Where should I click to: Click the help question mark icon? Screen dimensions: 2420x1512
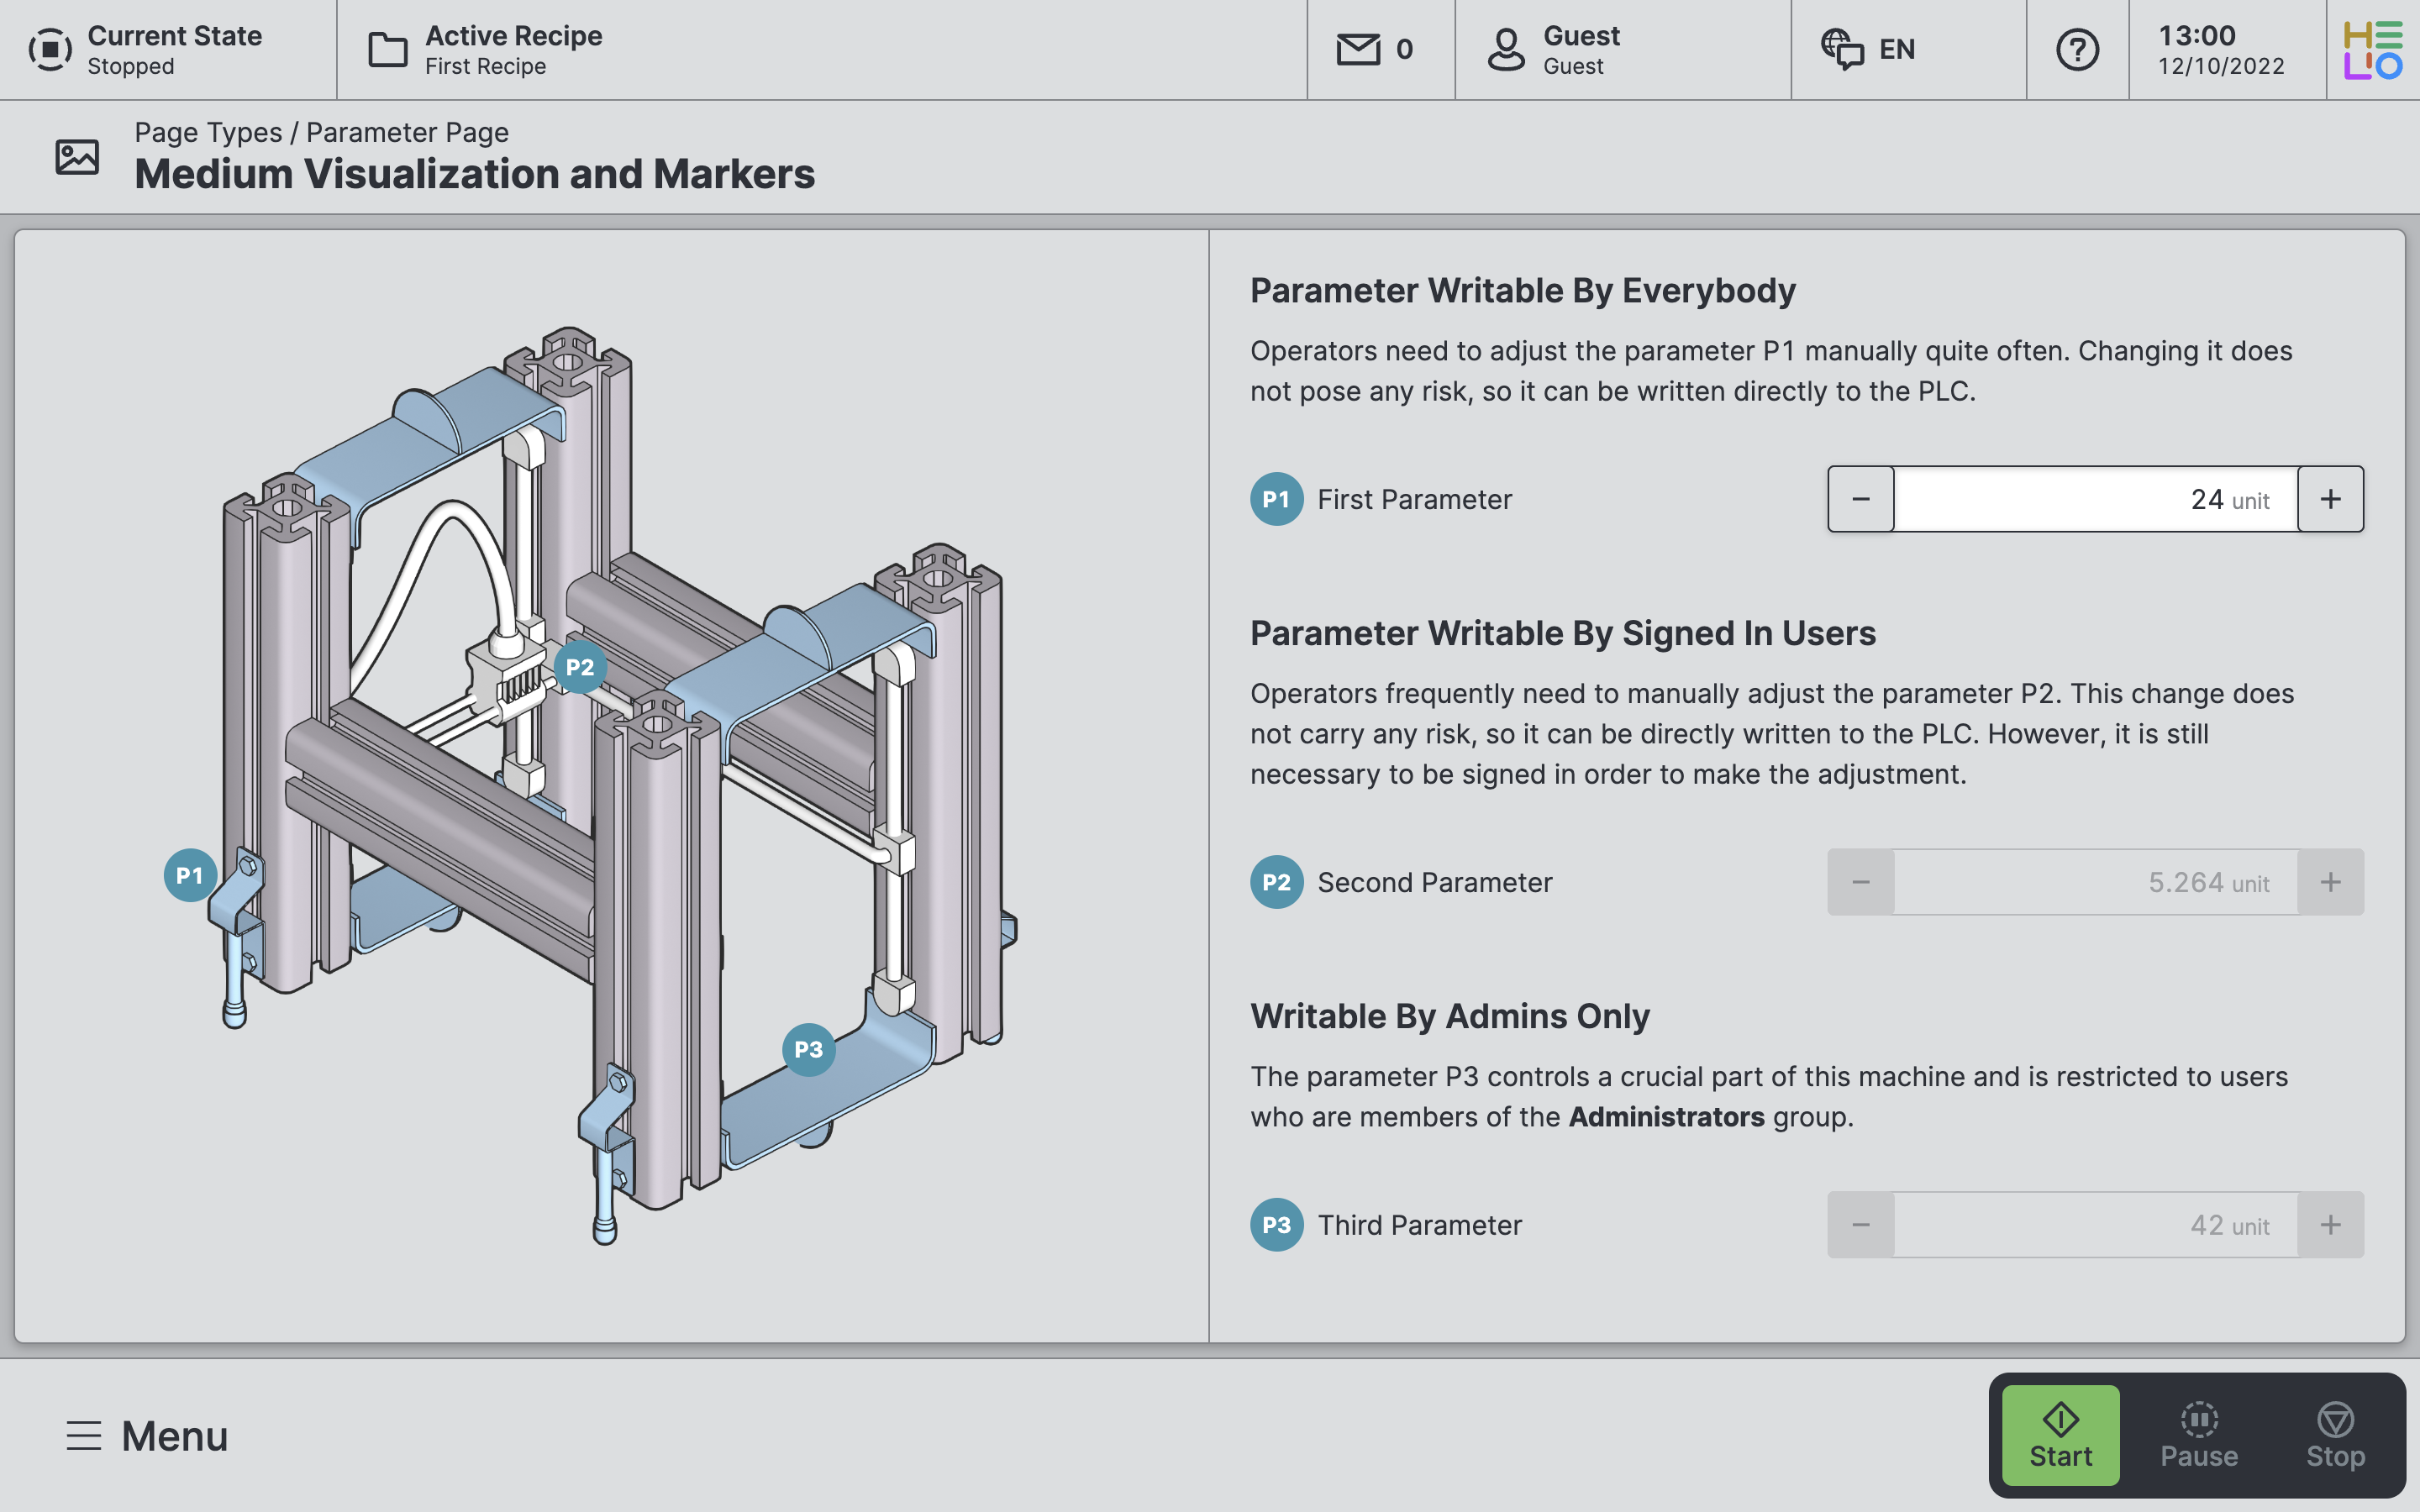click(x=2077, y=49)
